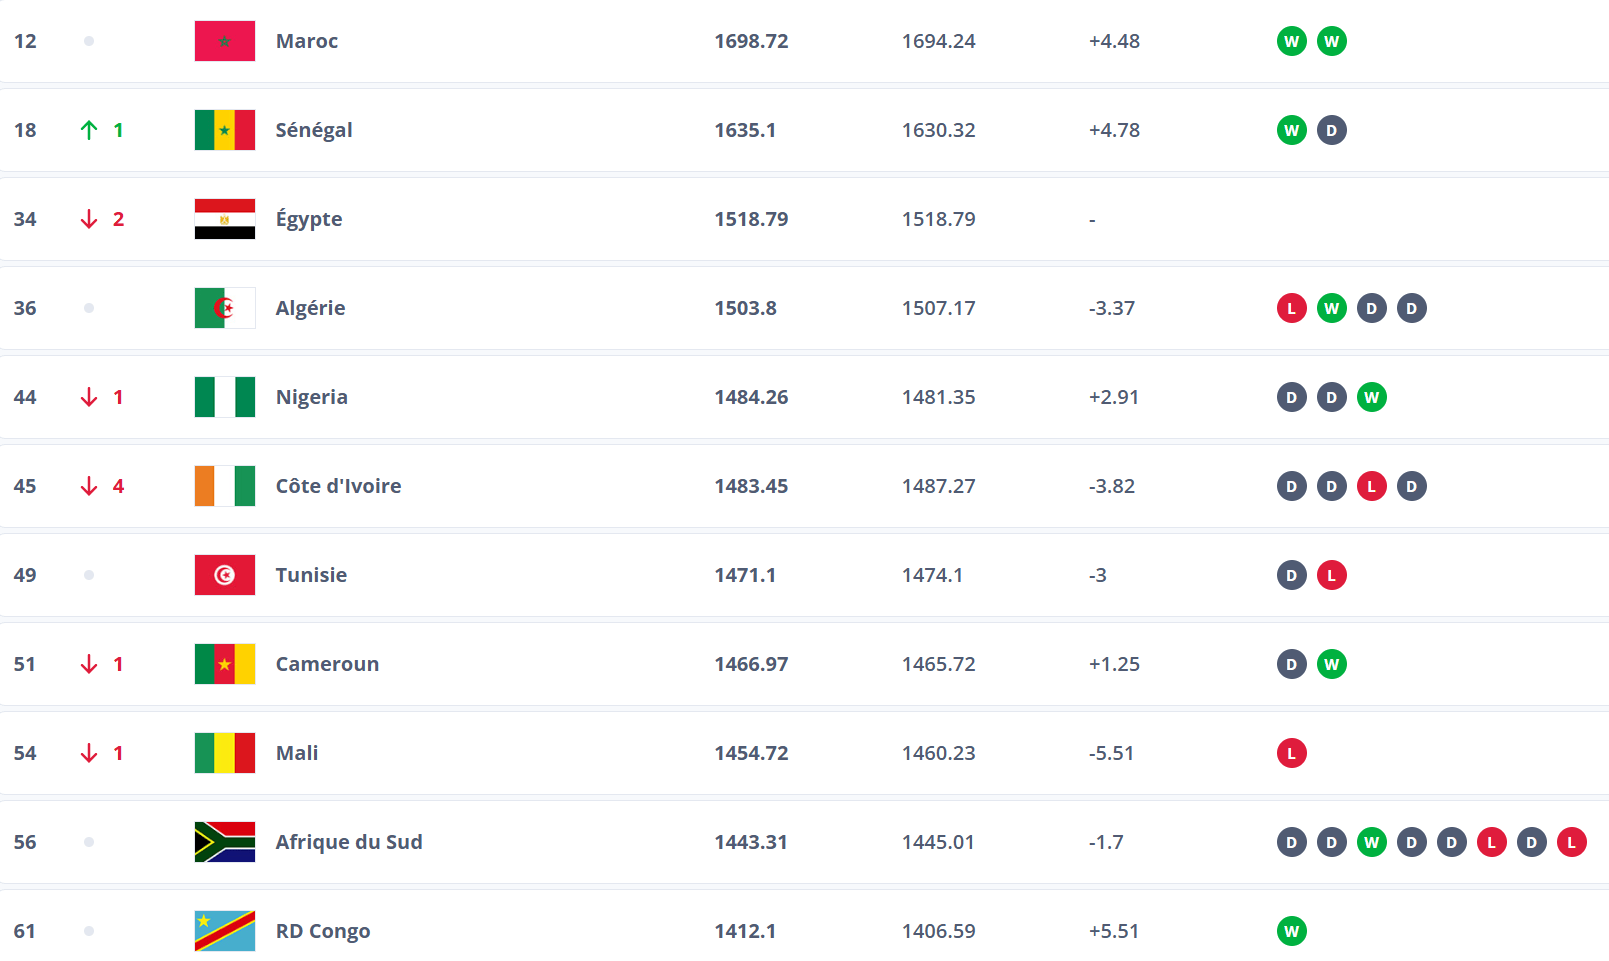Click the RD Congo flag icon
This screenshot has height=961, width=1609.
(225, 931)
